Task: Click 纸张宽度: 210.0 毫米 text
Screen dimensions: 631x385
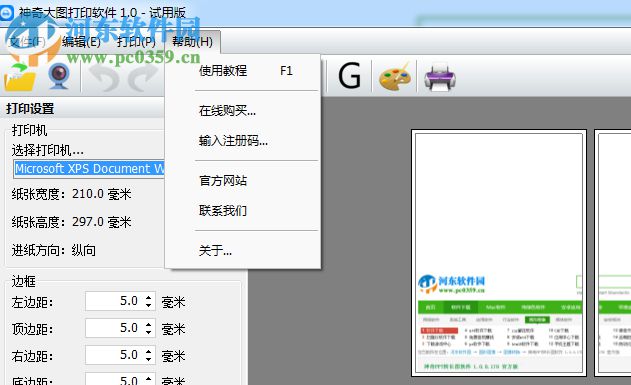Action: (72, 194)
